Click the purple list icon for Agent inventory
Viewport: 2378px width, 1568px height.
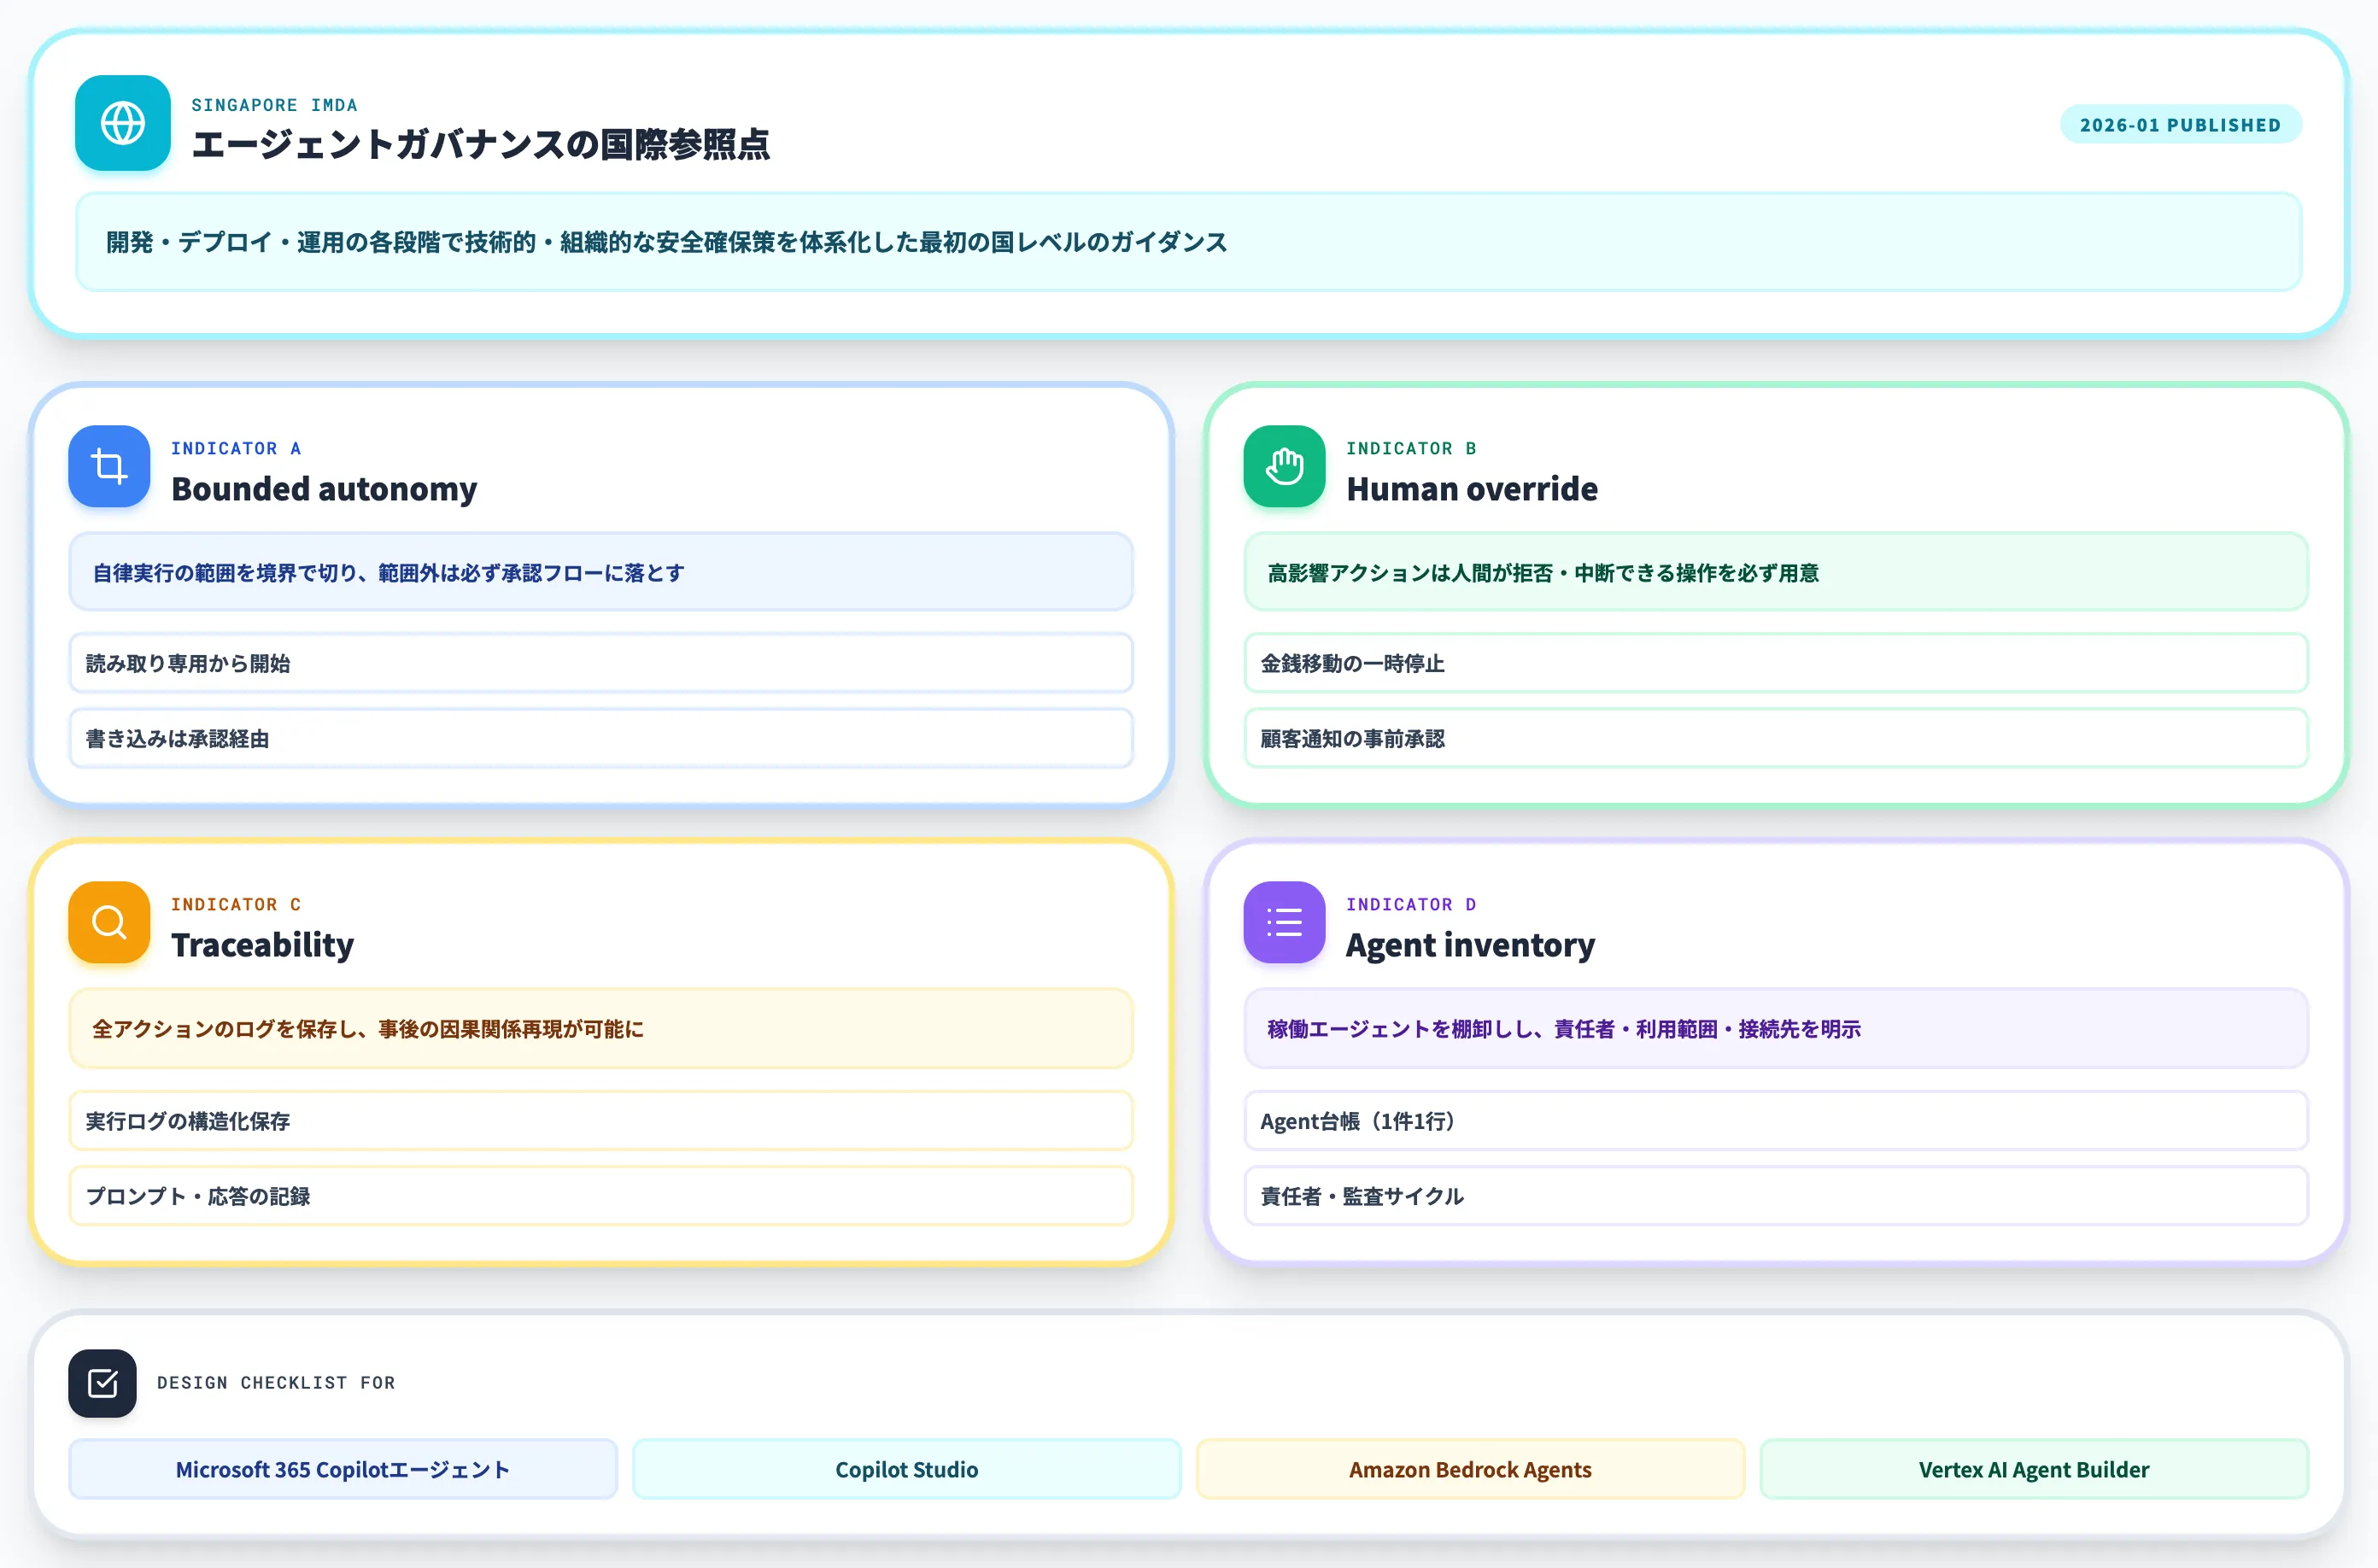click(x=1284, y=922)
